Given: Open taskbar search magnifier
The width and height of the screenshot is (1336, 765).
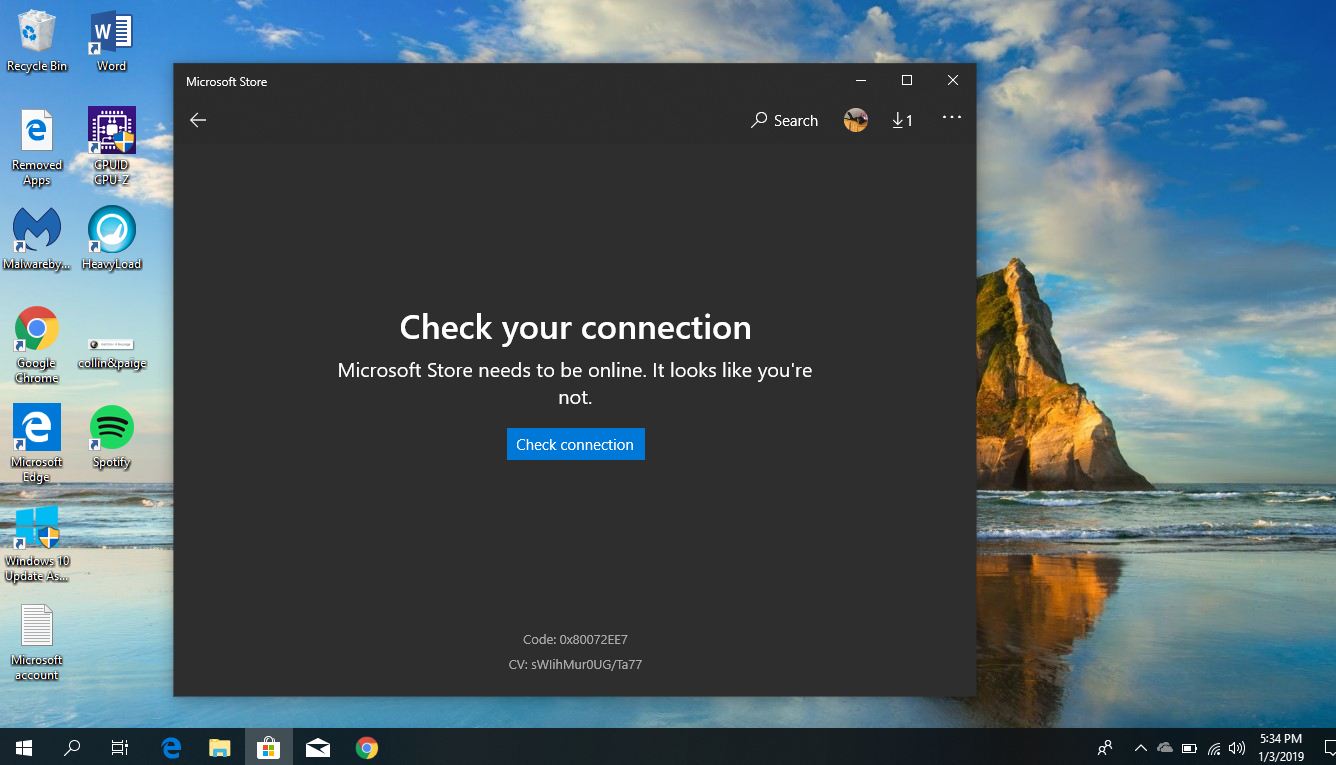Looking at the screenshot, I should (x=72, y=747).
